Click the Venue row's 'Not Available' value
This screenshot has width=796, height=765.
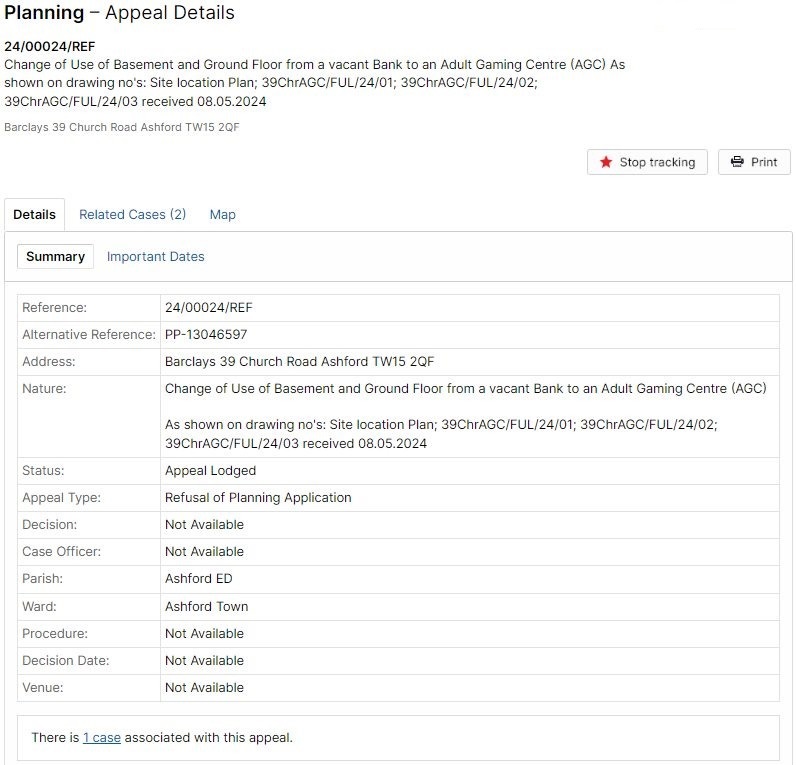[x=204, y=687]
